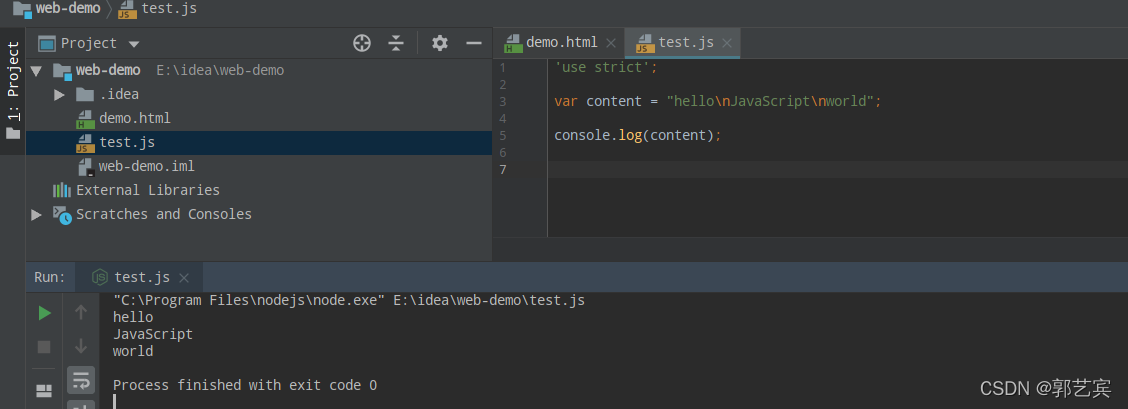Select web-demo.iml file

point(147,166)
